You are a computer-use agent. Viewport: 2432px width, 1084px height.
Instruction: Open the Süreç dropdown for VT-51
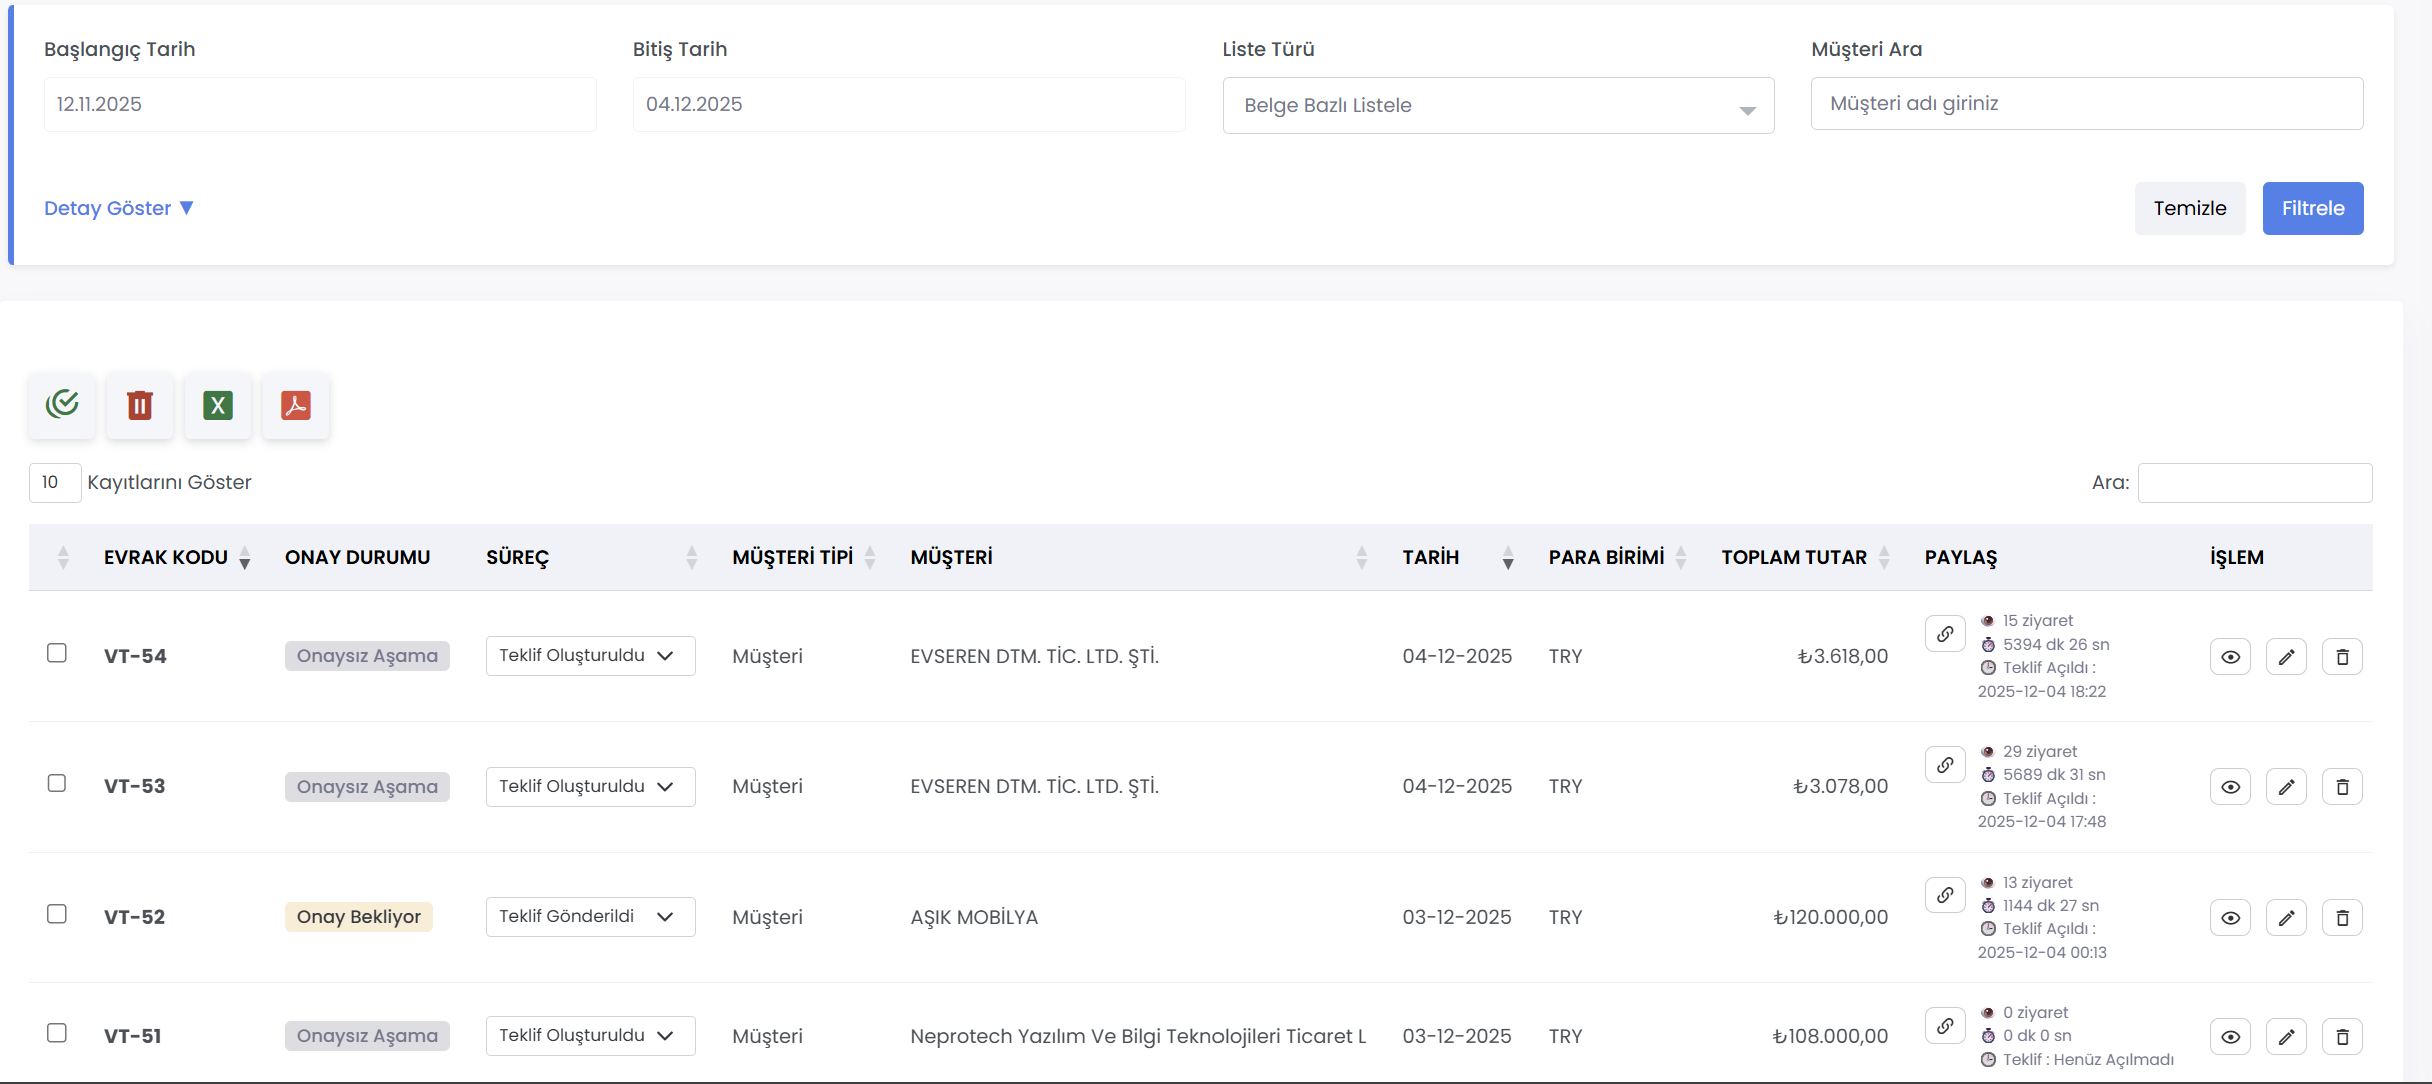pos(590,1036)
